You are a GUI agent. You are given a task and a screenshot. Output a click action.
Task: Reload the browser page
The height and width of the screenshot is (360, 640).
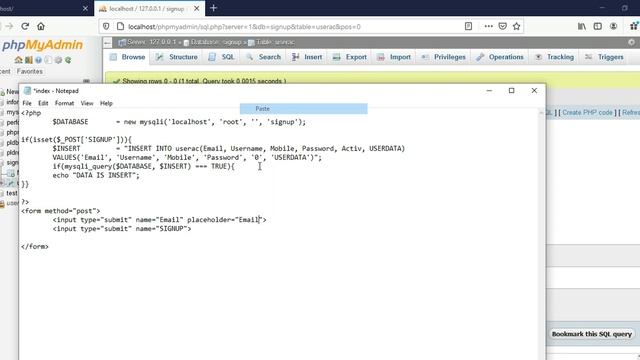[x=25, y=27]
